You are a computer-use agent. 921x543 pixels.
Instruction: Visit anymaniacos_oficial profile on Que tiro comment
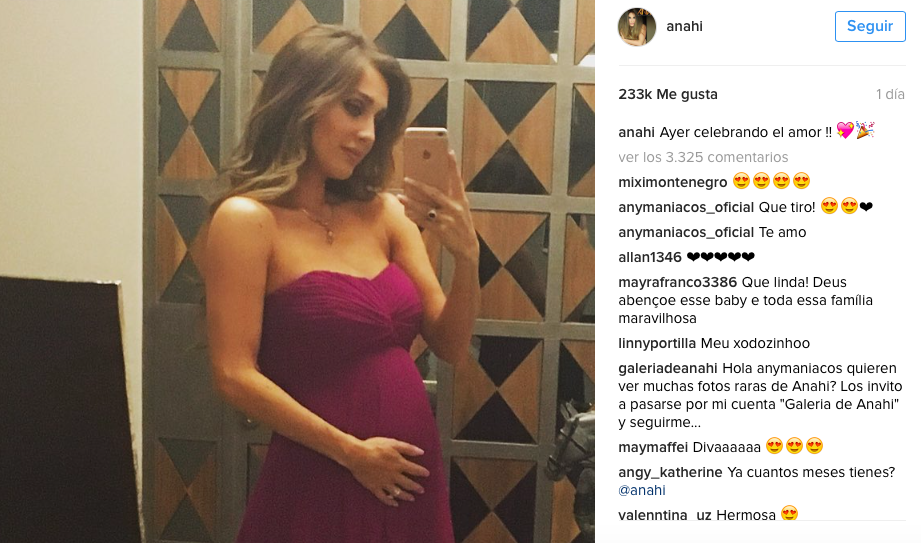coord(686,207)
